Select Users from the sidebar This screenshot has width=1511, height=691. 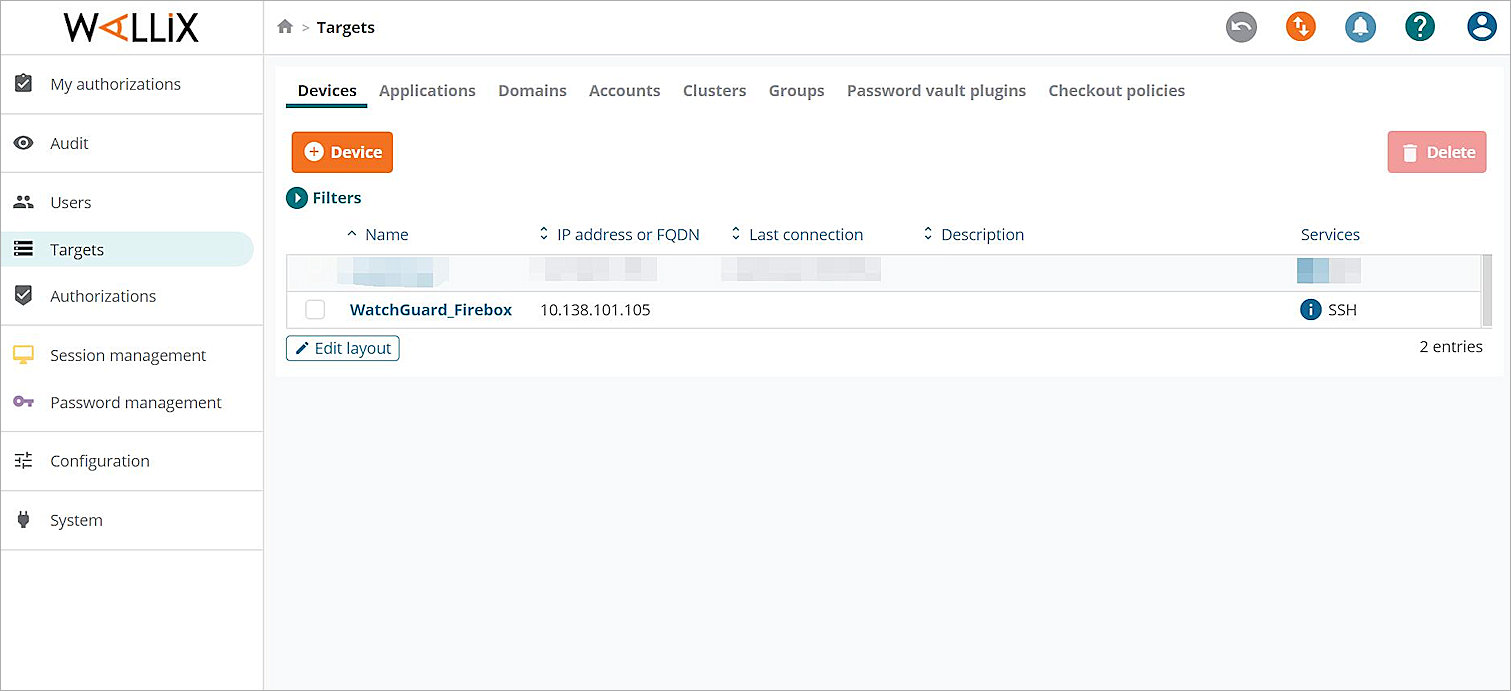(x=70, y=202)
